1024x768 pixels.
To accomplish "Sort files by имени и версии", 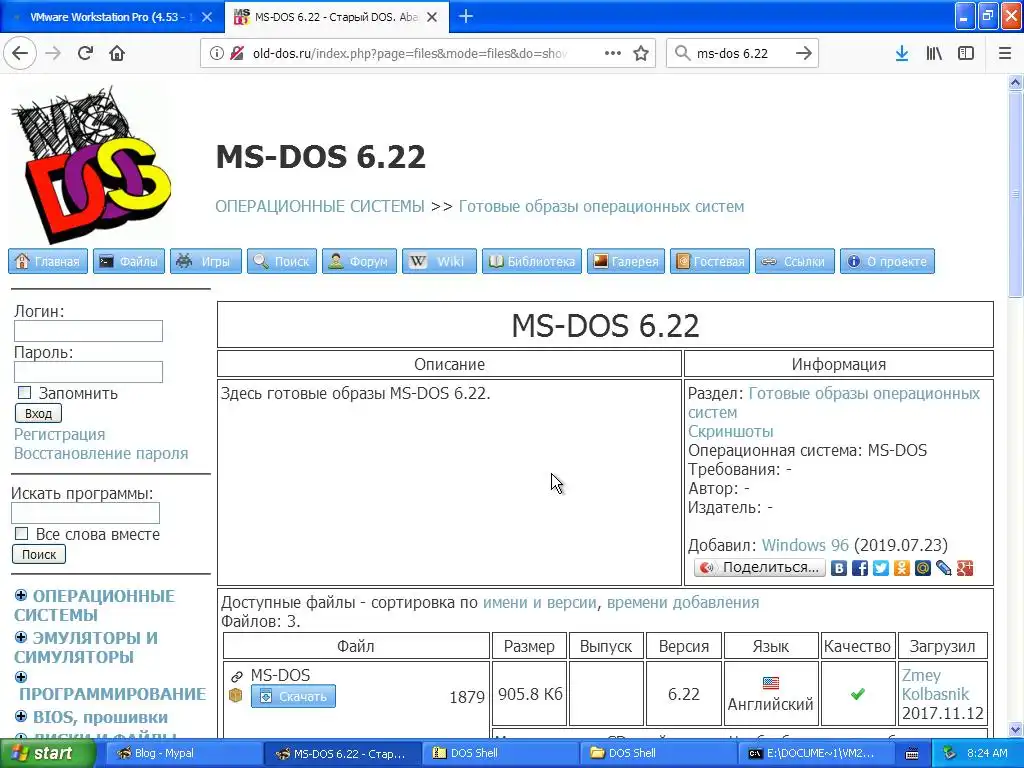I will [539, 603].
